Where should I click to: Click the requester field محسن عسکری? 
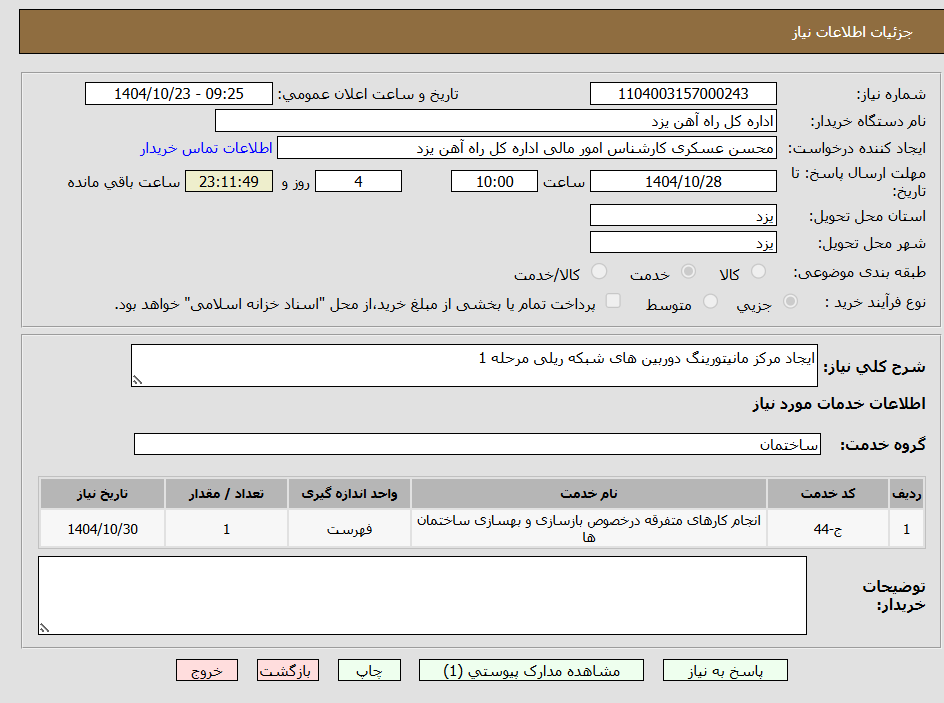coord(527,148)
